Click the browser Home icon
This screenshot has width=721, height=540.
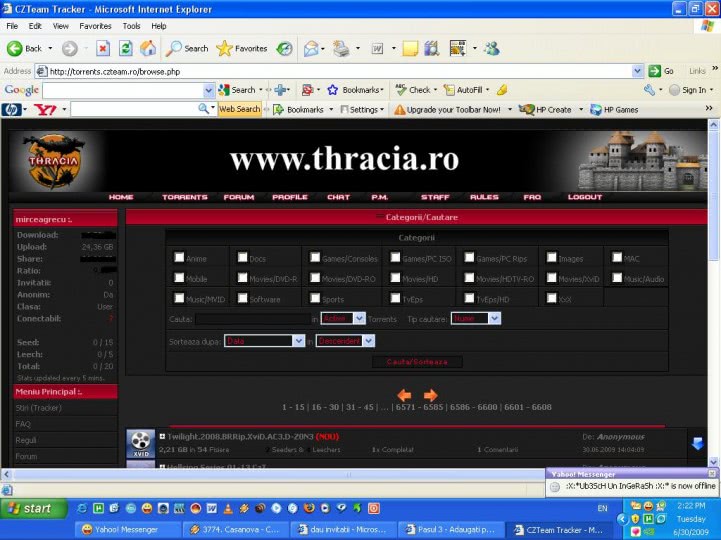[148, 48]
